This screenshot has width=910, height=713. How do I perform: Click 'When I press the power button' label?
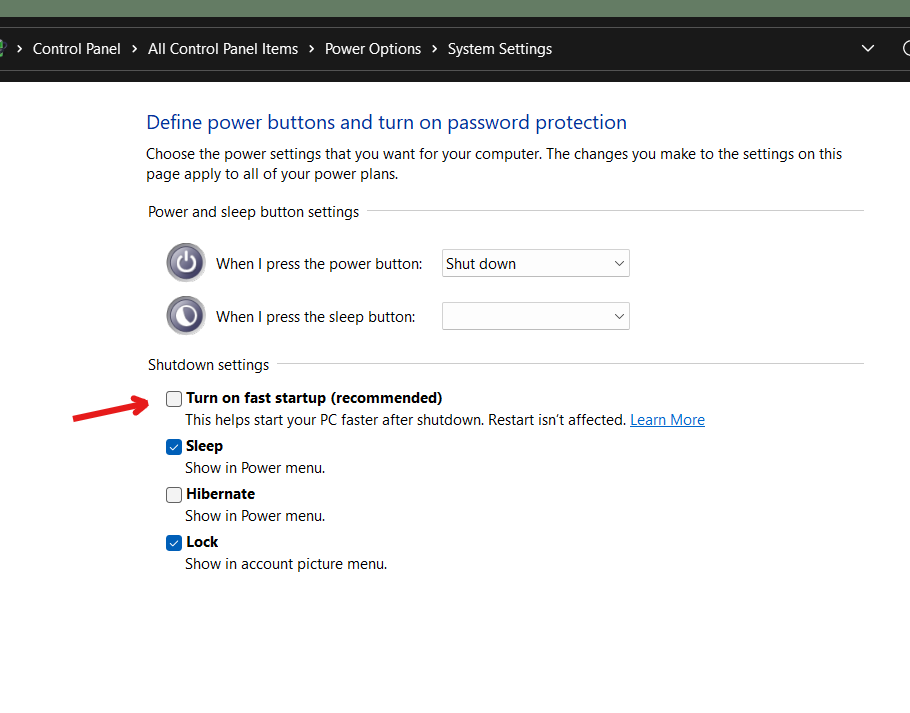tap(319, 264)
